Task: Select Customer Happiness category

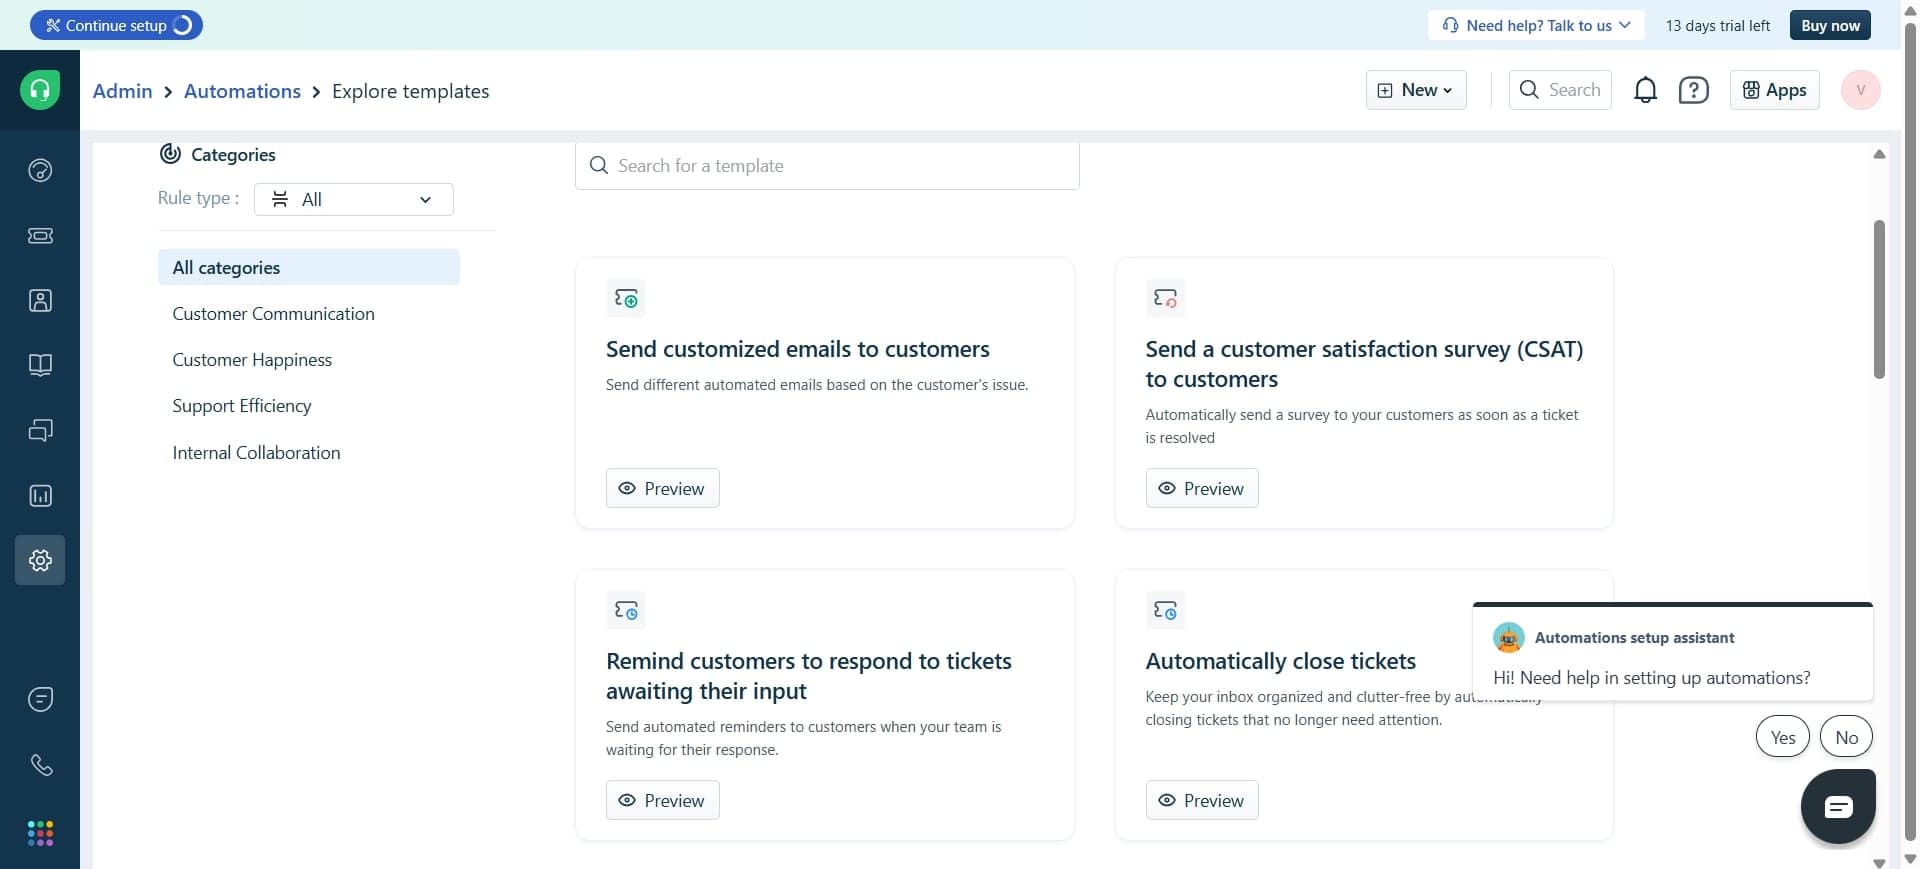Action: coord(252,359)
